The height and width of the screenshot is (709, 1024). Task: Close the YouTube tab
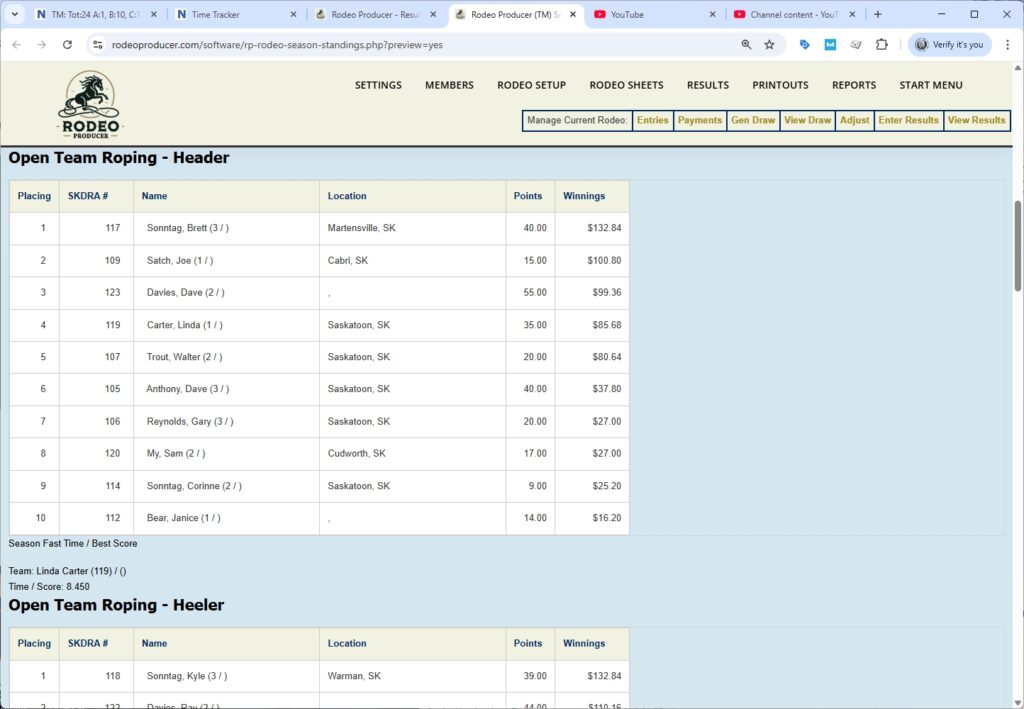pyautogui.click(x=712, y=15)
